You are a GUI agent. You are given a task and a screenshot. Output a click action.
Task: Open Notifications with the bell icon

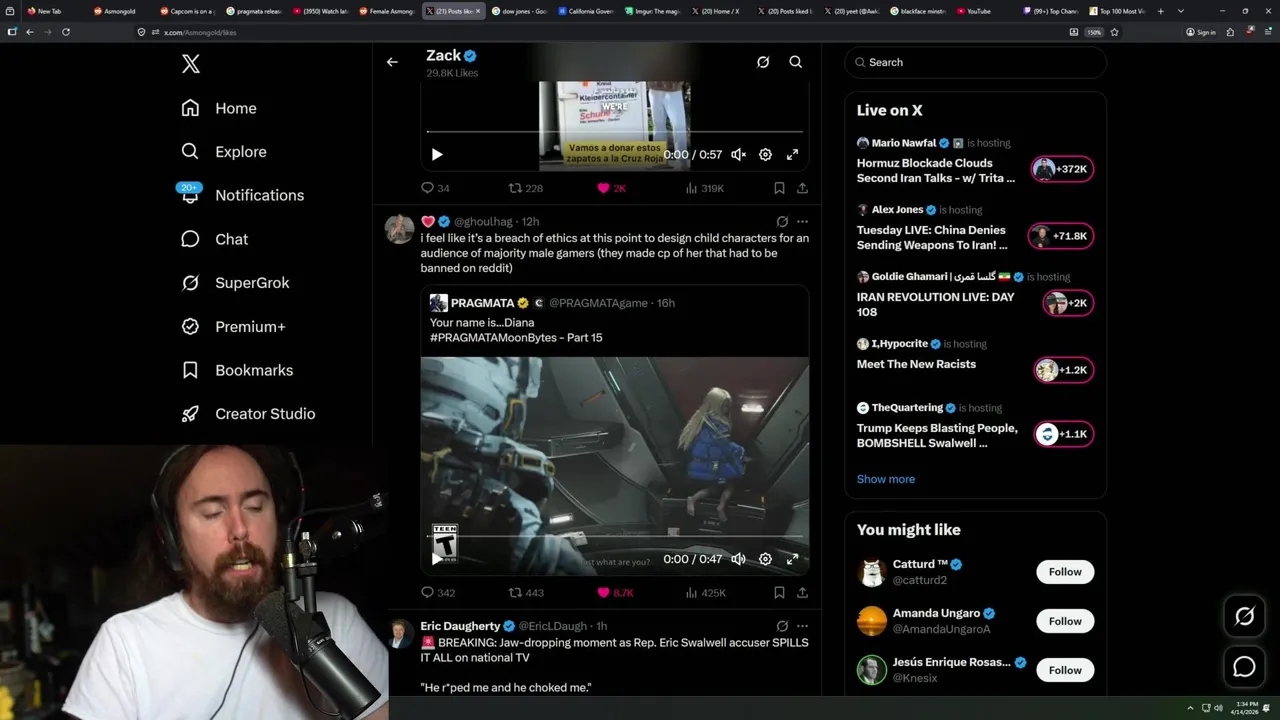(x=190, y=194)
